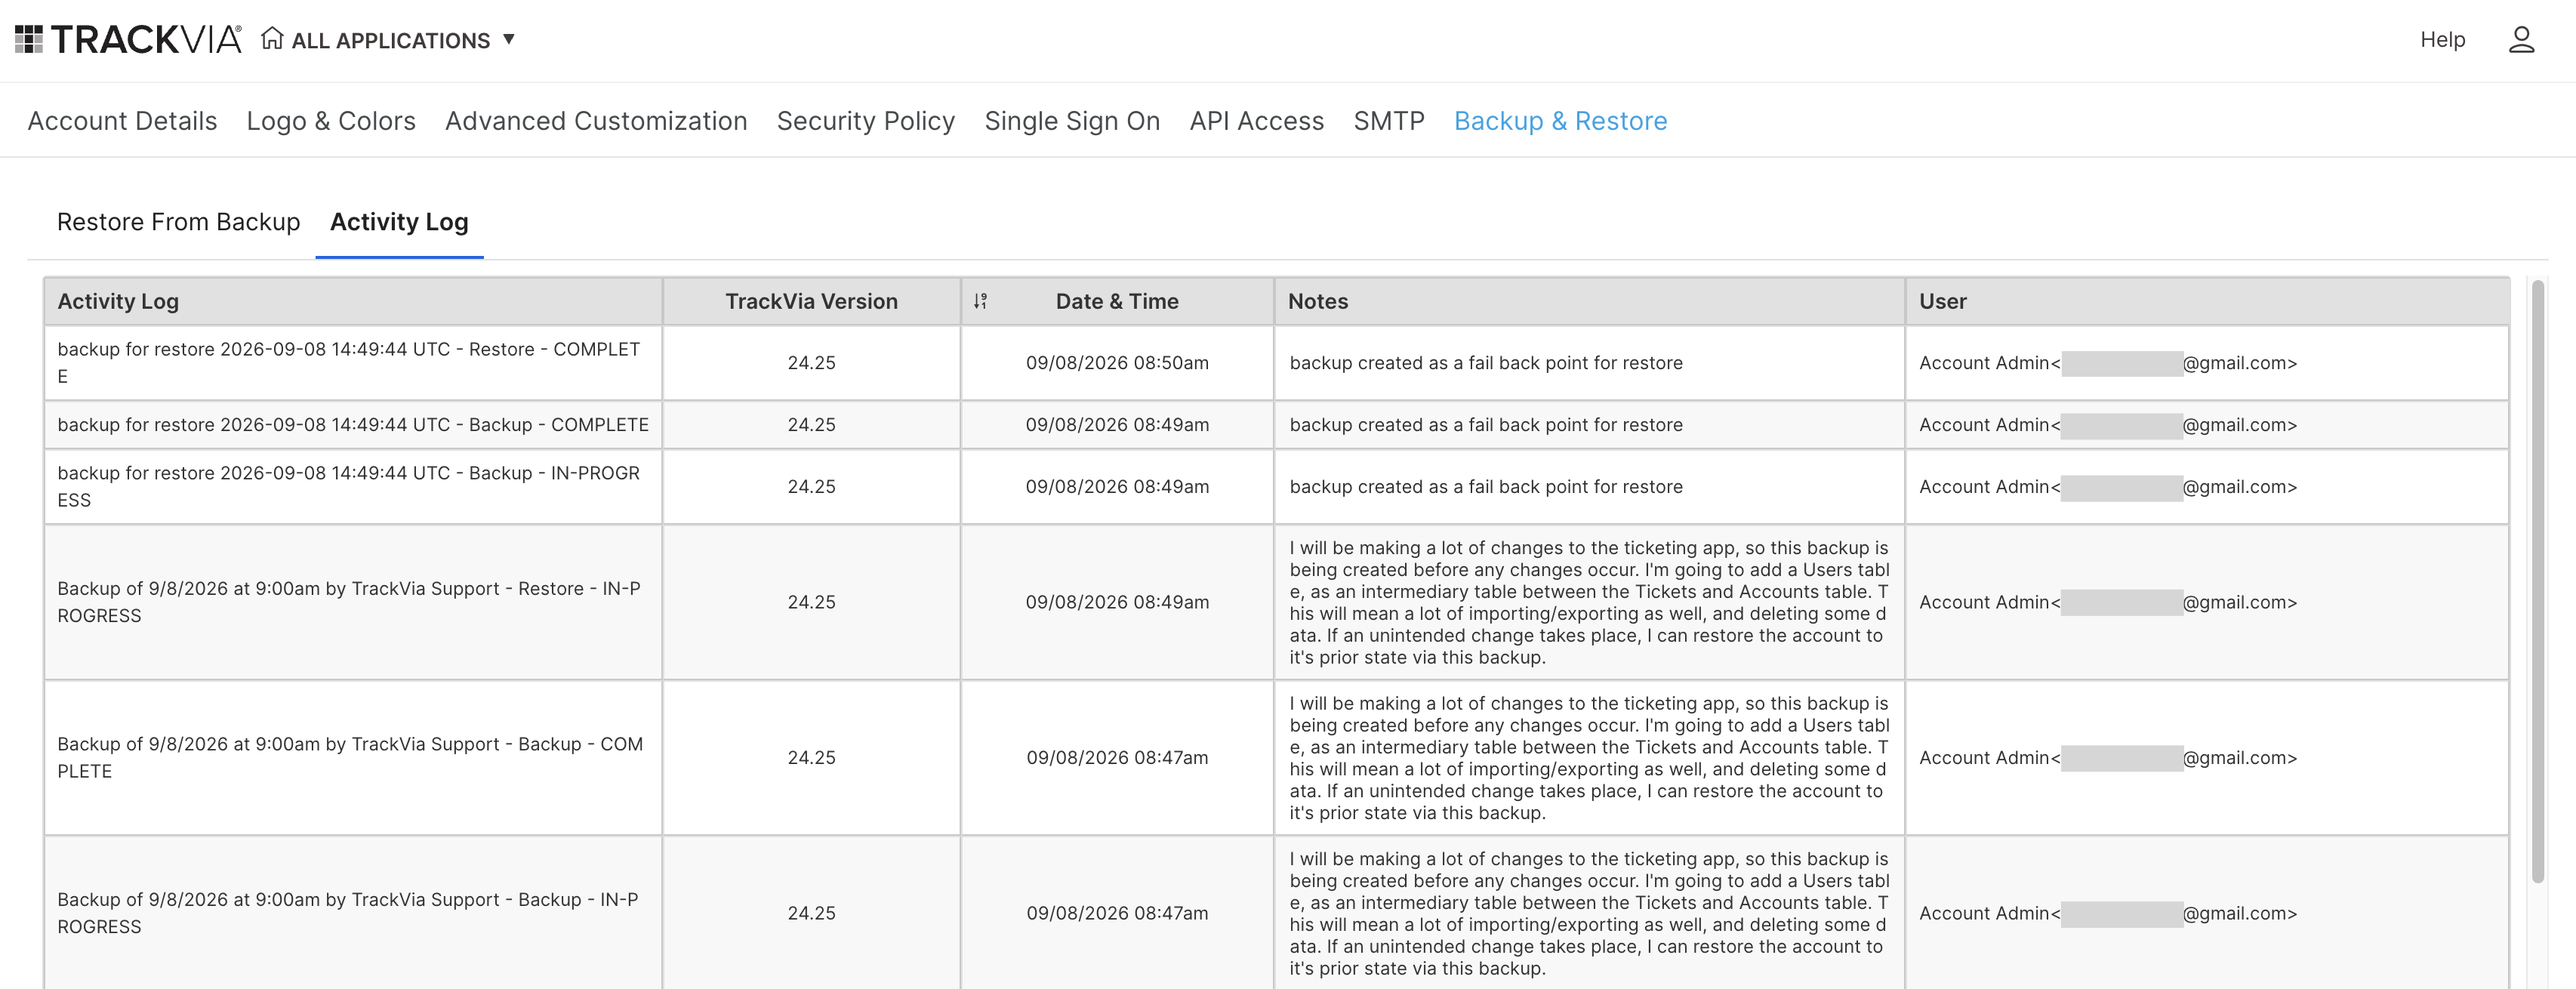The image size is (2576, 989).
Task: Open Advanced Customization tab
Action: (596, 121)
